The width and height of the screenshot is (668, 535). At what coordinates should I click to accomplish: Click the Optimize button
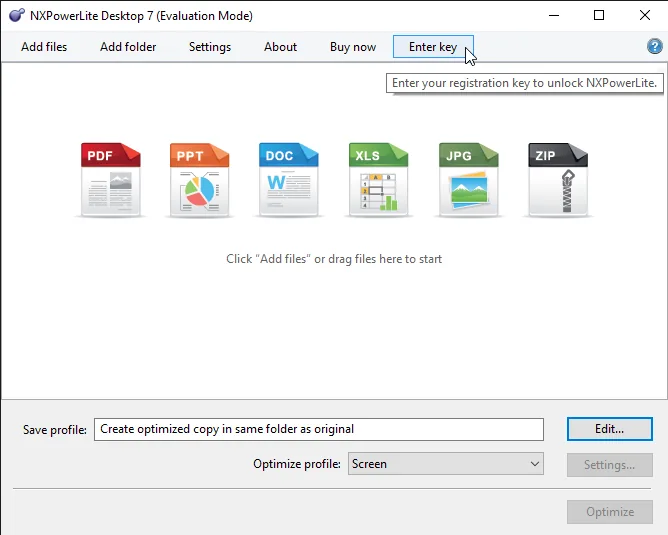pos(610,512)
